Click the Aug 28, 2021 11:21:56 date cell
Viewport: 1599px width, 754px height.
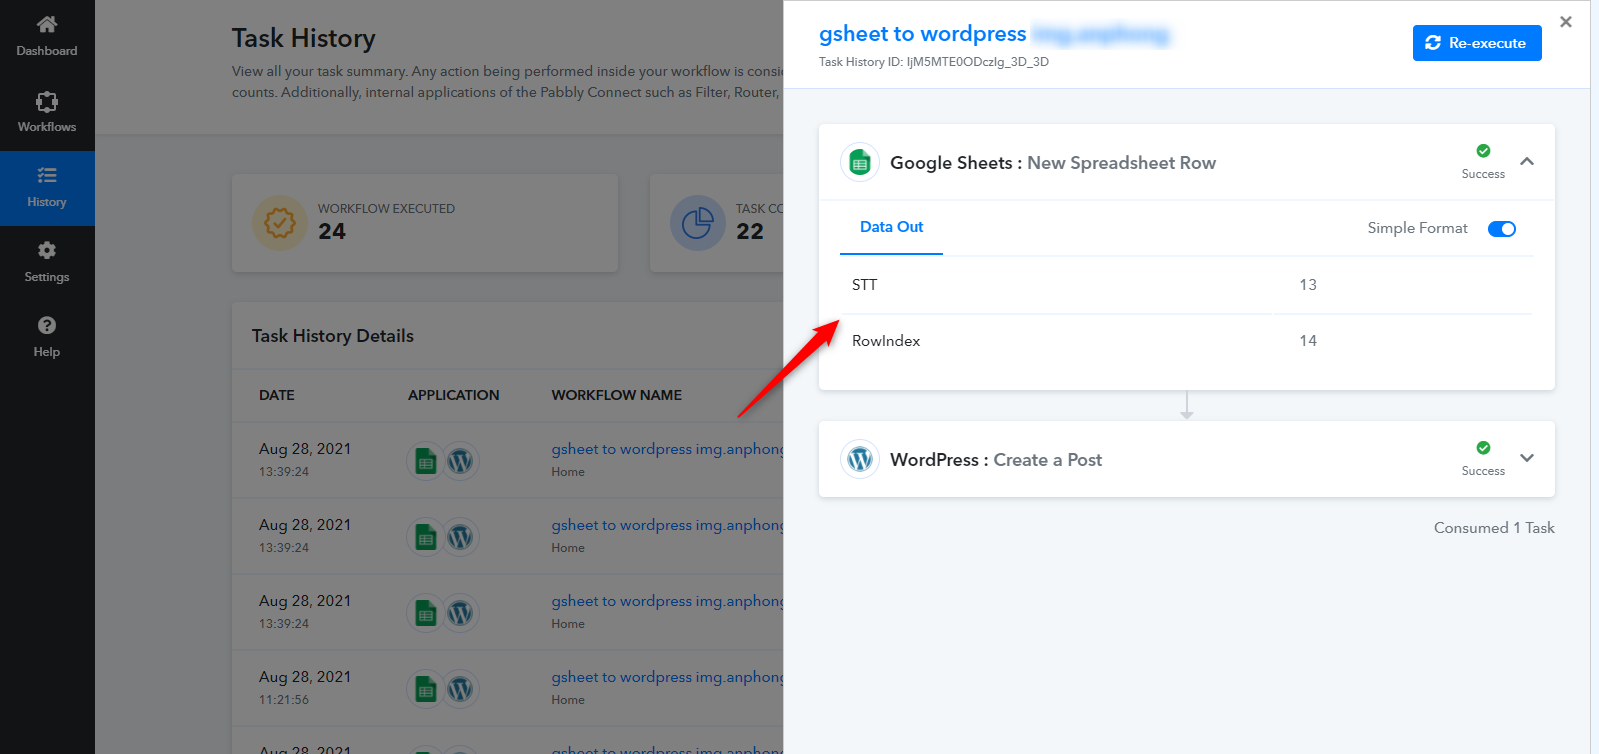tap(305, 687)
